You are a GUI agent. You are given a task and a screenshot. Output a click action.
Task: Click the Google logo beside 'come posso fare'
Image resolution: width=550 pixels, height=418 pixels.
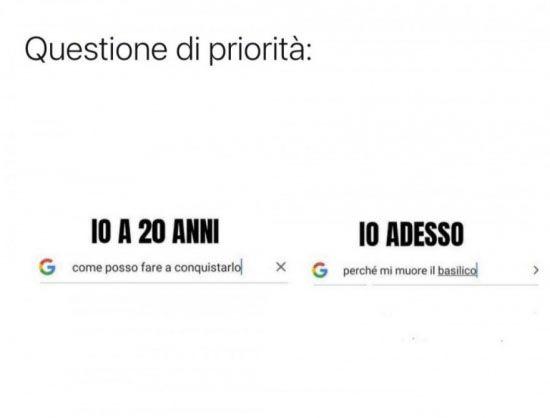[47, 267]
